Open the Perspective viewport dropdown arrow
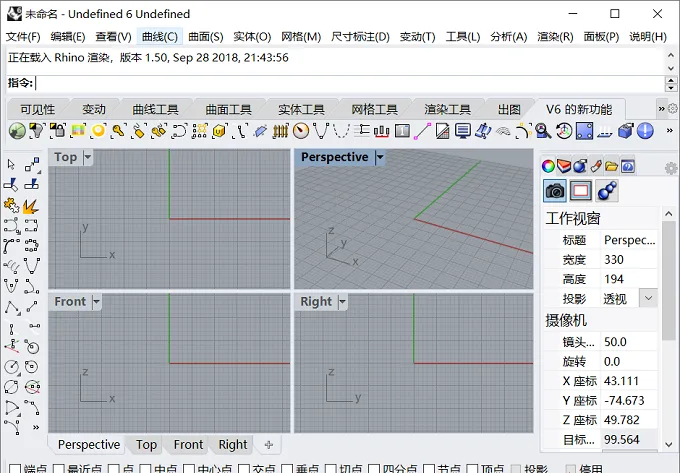 [x=380, y=157]
